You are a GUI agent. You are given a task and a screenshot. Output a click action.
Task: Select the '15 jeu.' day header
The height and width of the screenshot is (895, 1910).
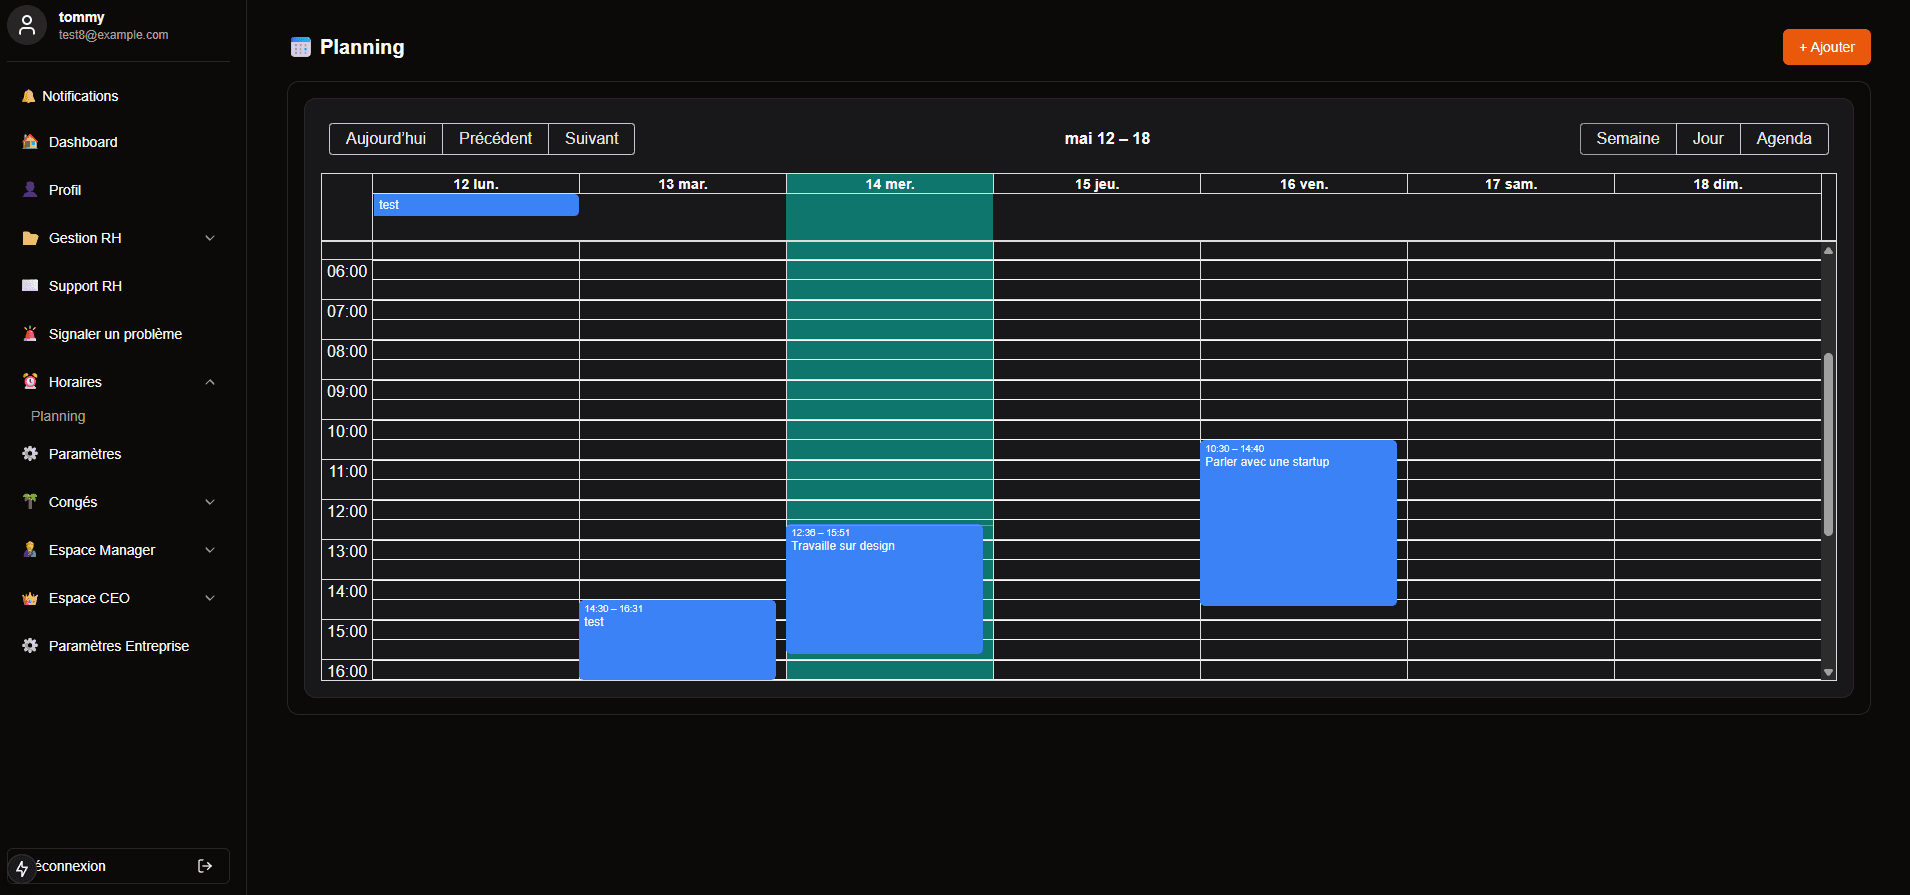1097,184
